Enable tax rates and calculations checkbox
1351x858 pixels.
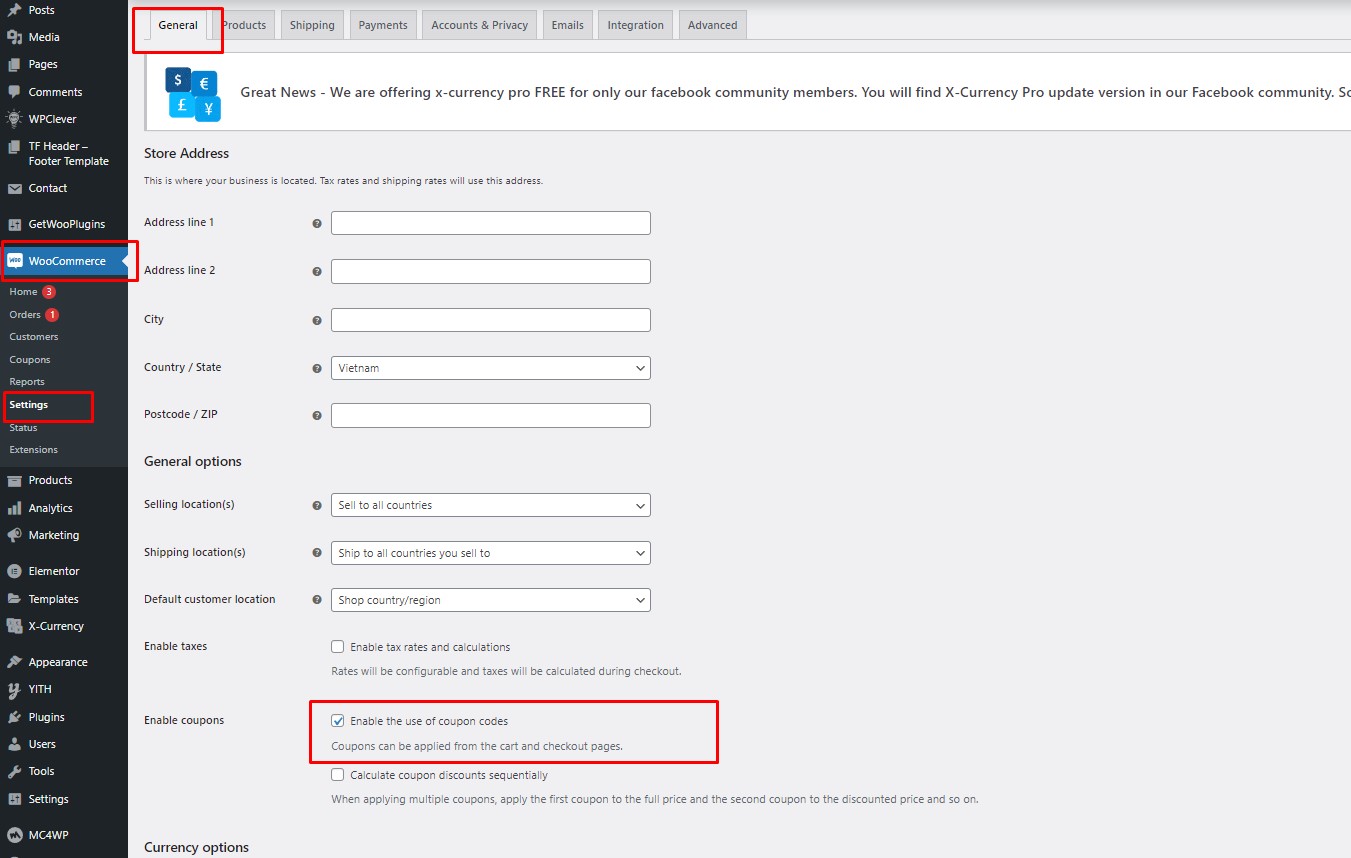338,647
